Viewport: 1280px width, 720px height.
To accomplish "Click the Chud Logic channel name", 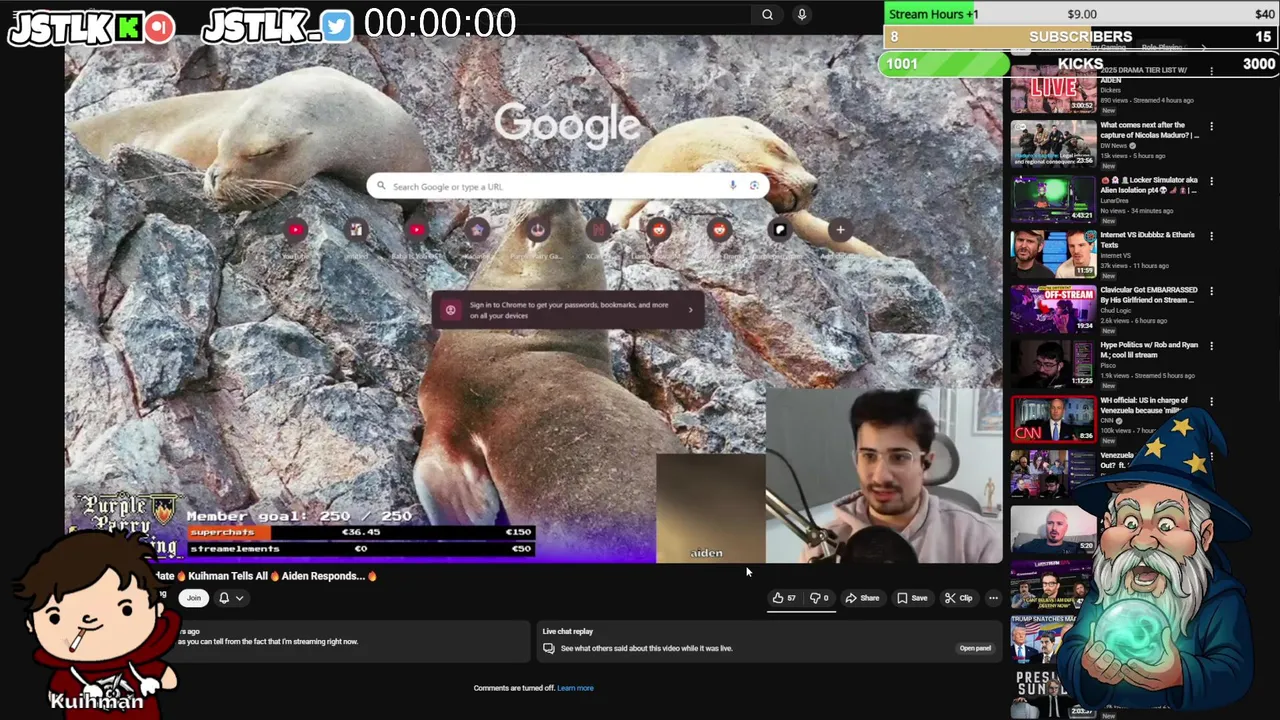I will click(1115, 311).
